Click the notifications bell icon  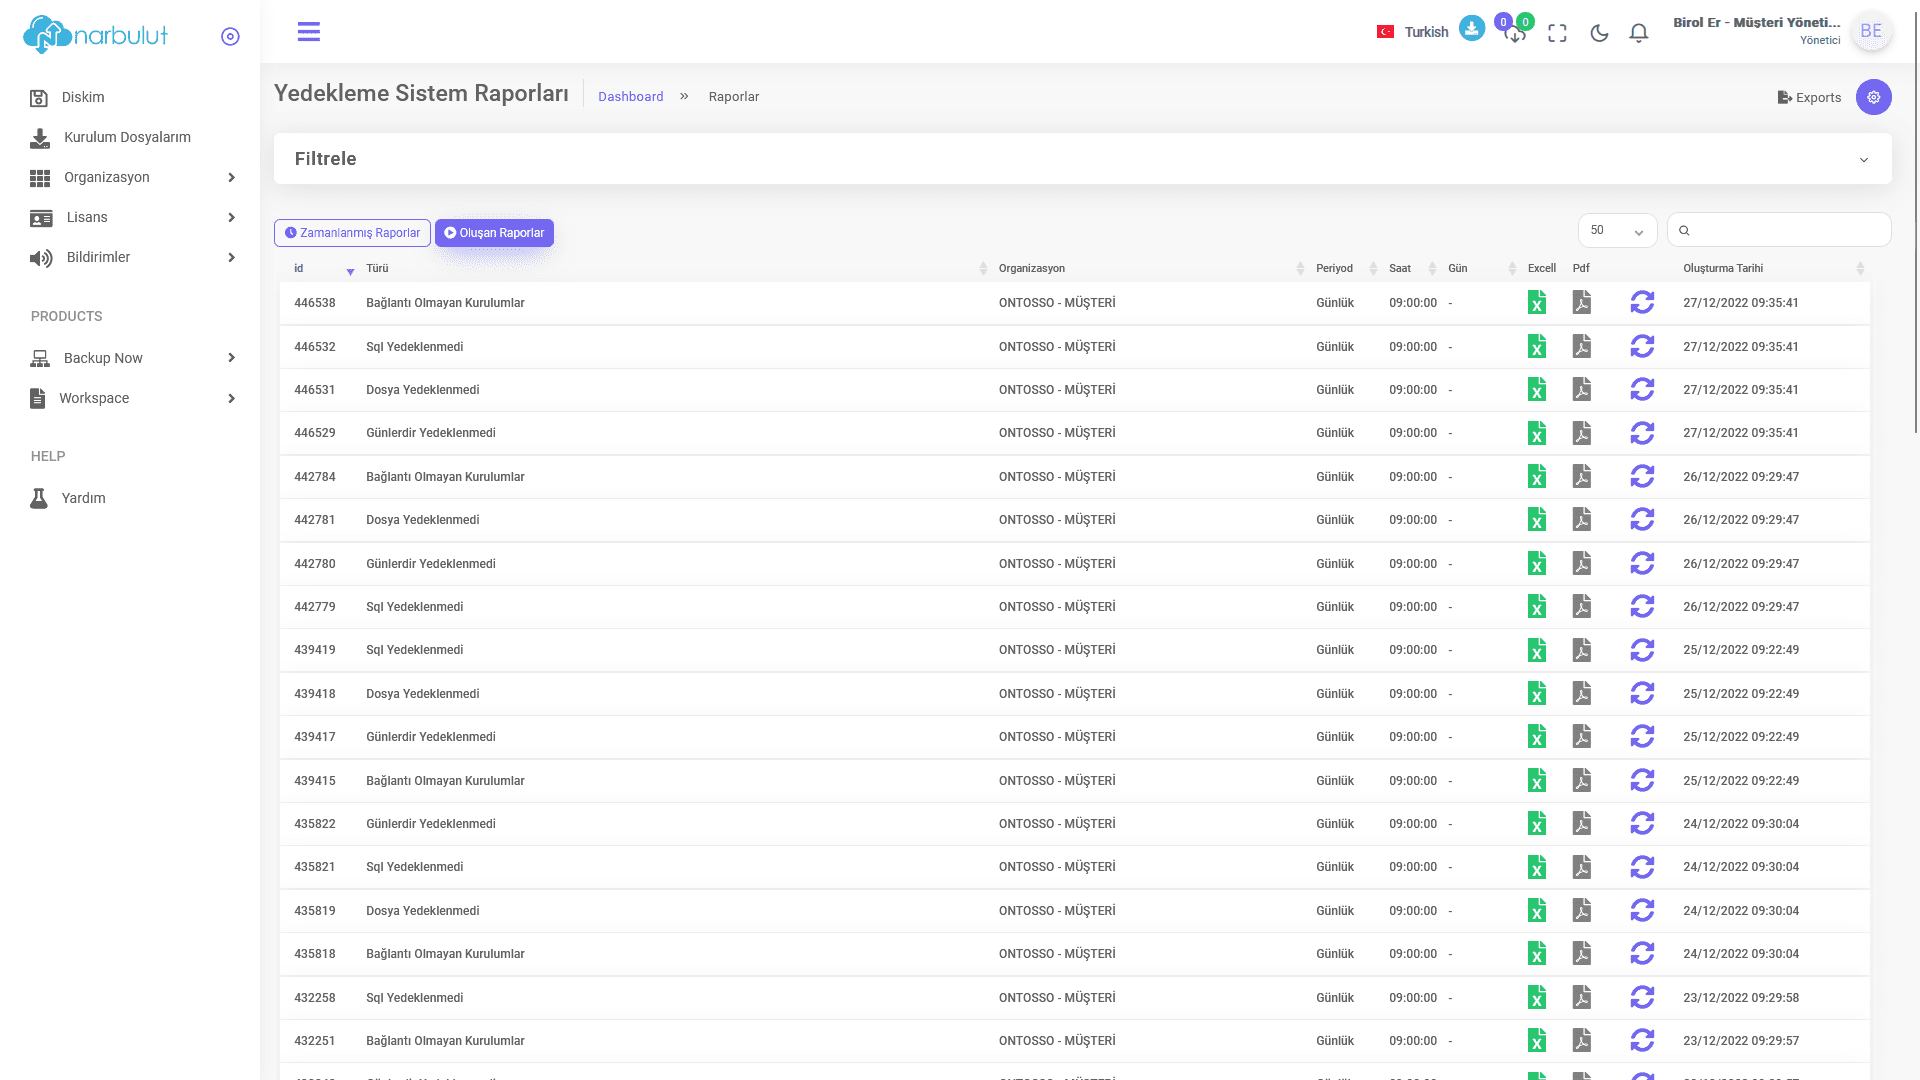(x=1638, y=33)
